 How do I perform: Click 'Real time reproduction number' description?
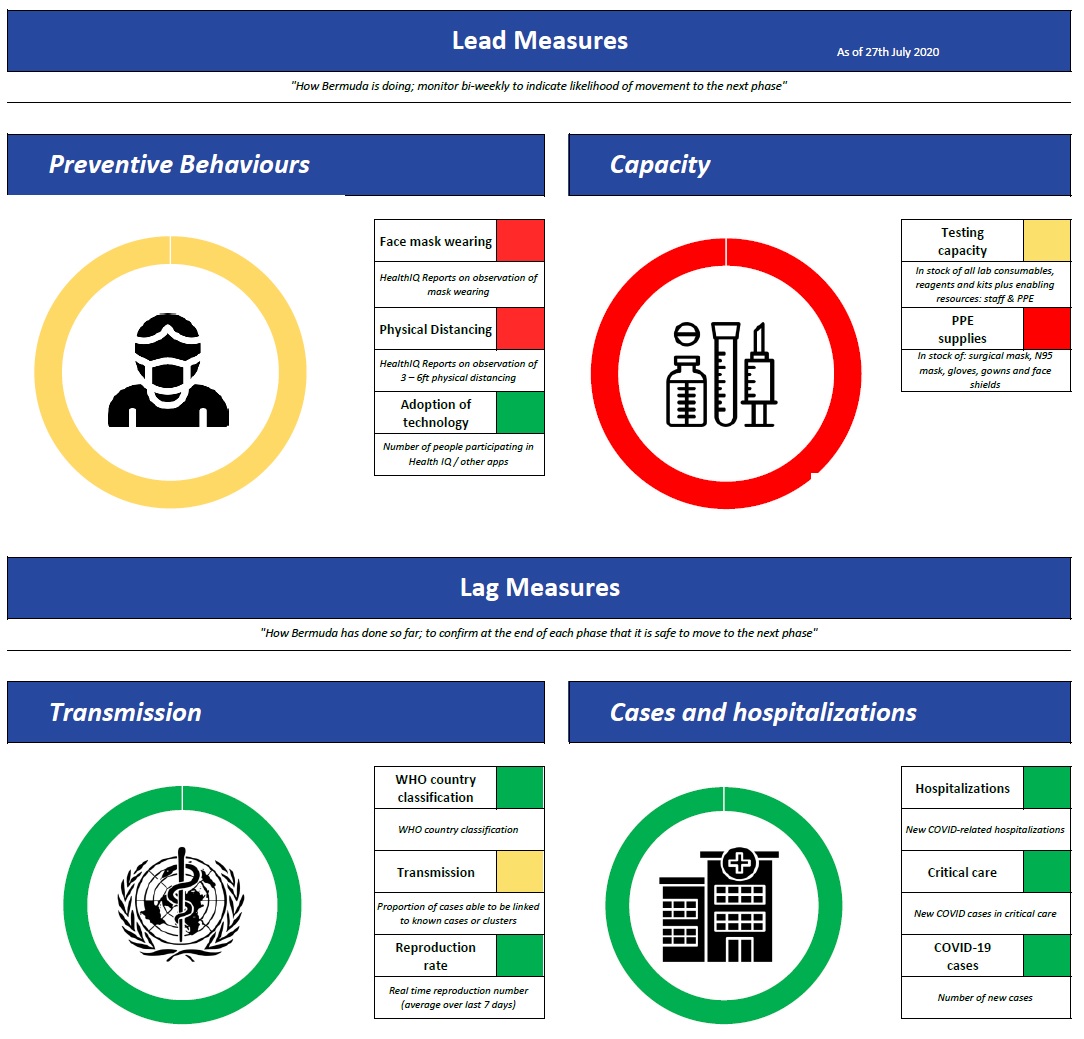click(458, 998)
